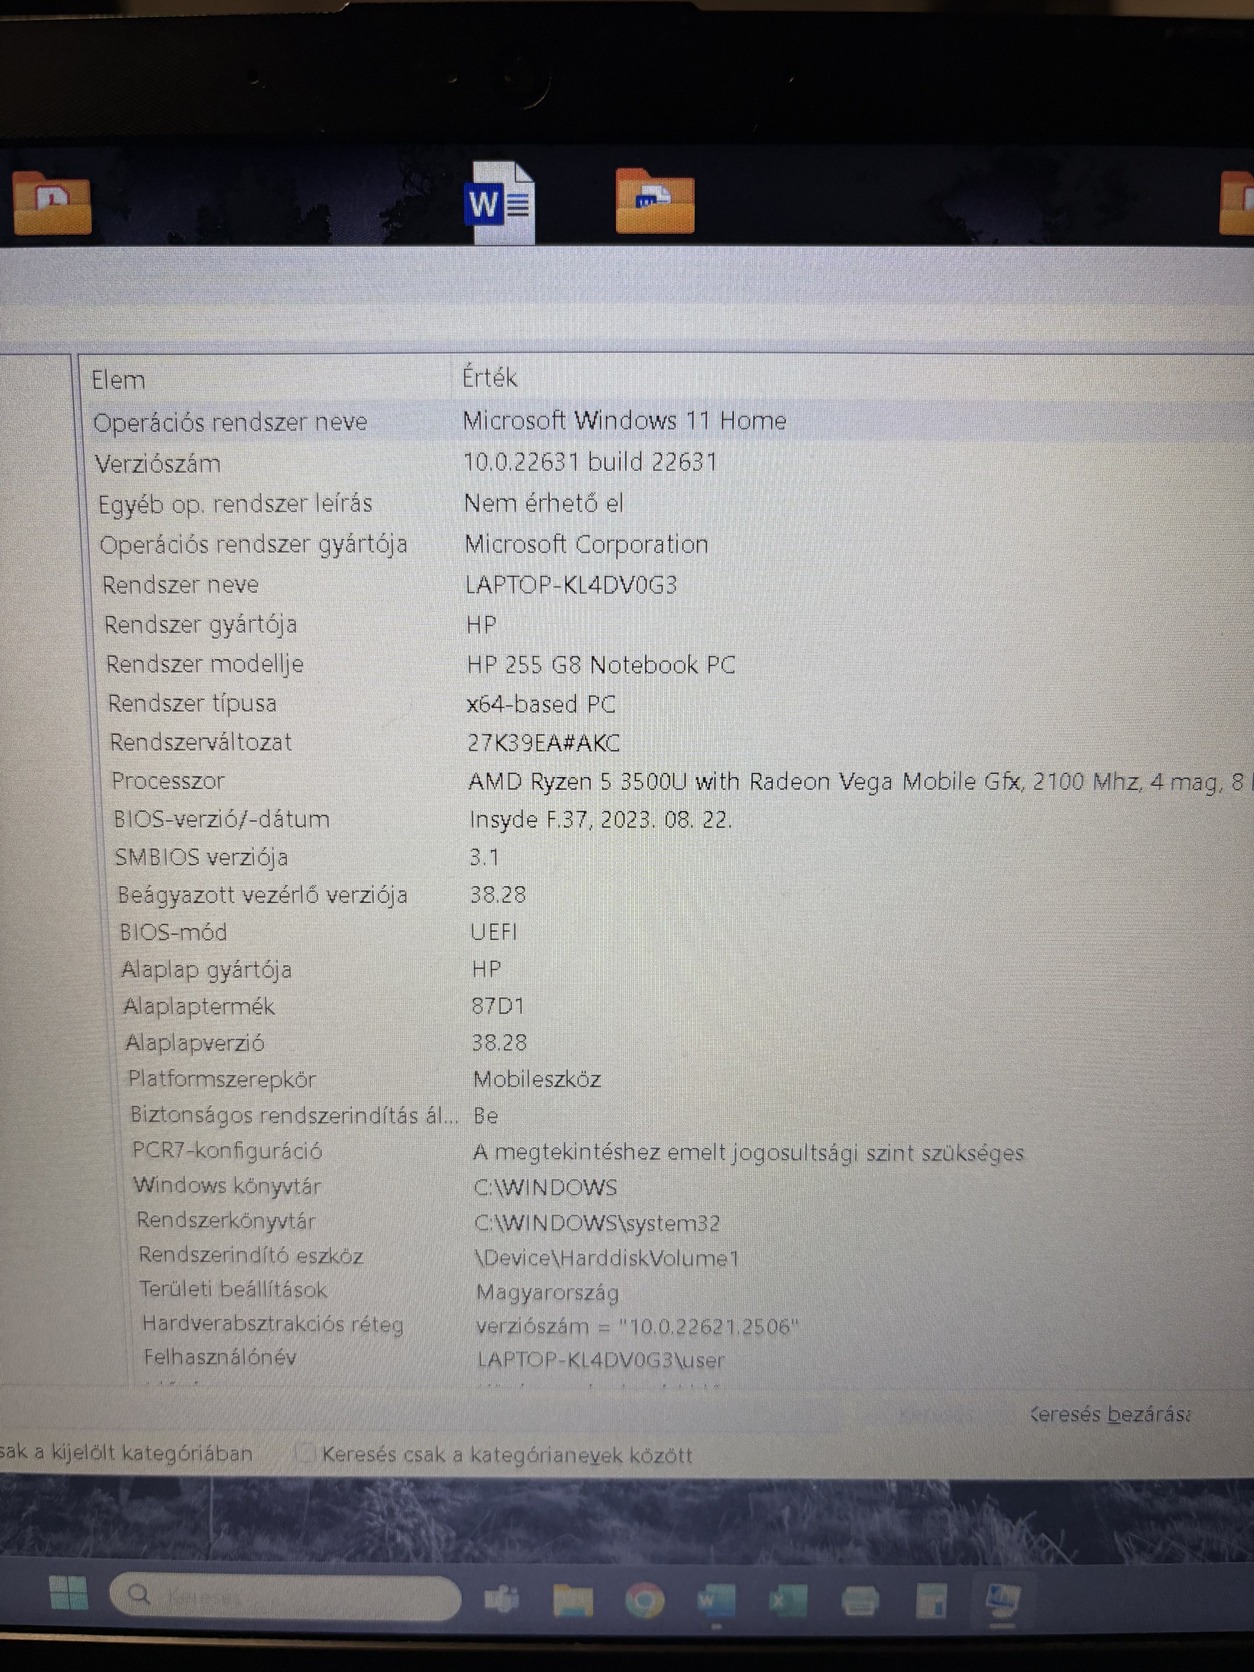Select 'Biztonságos rendszerindítás ál...' row
Image resolution: width=1254 pixels, height=1672 pixels.
pos(668,1115)
